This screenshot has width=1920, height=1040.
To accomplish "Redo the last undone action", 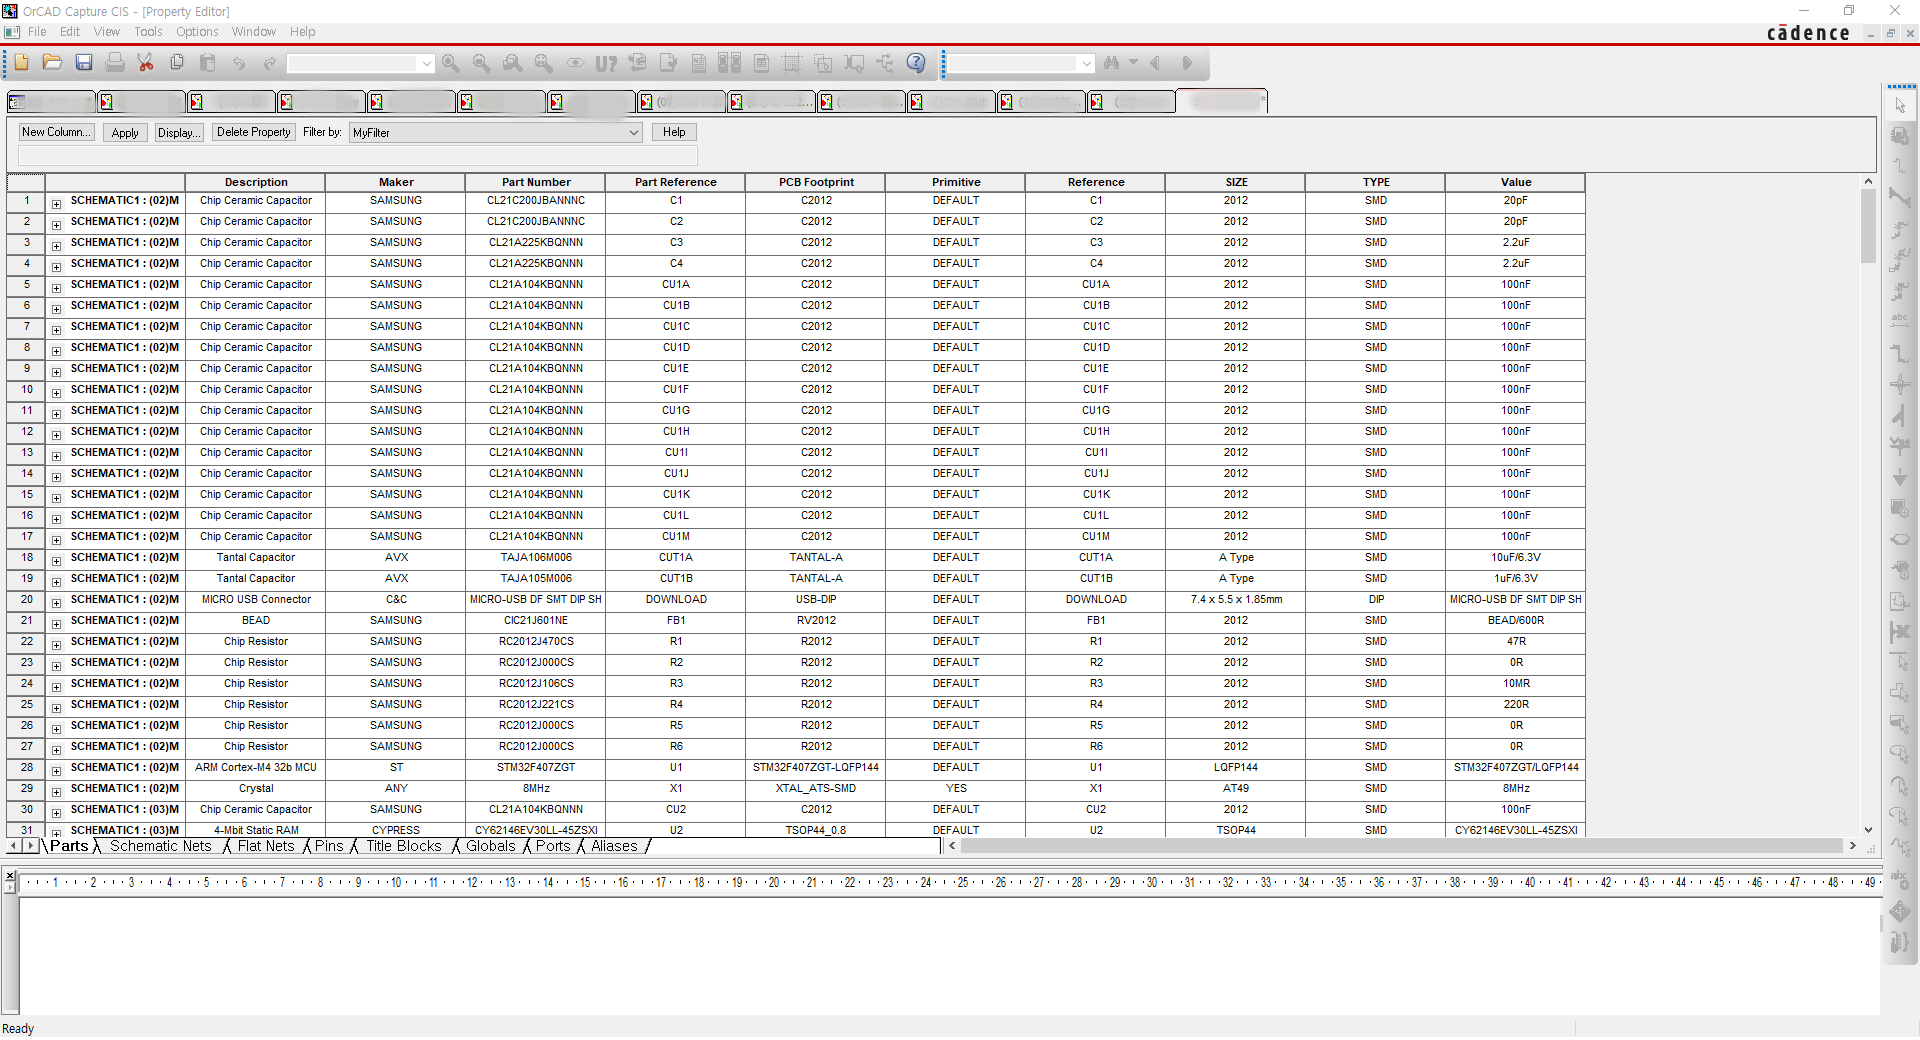I will 270,63.
